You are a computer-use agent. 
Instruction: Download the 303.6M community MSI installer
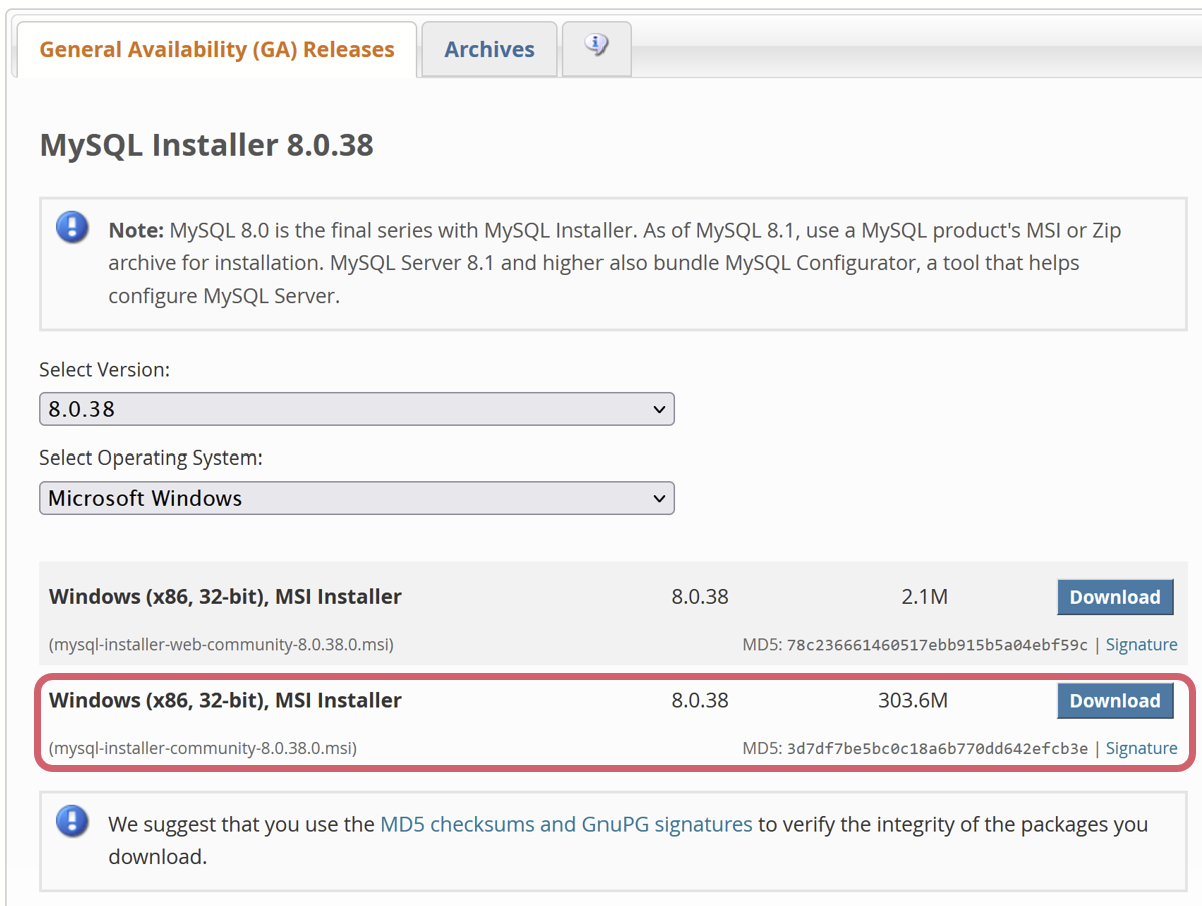coord(1115,701)
